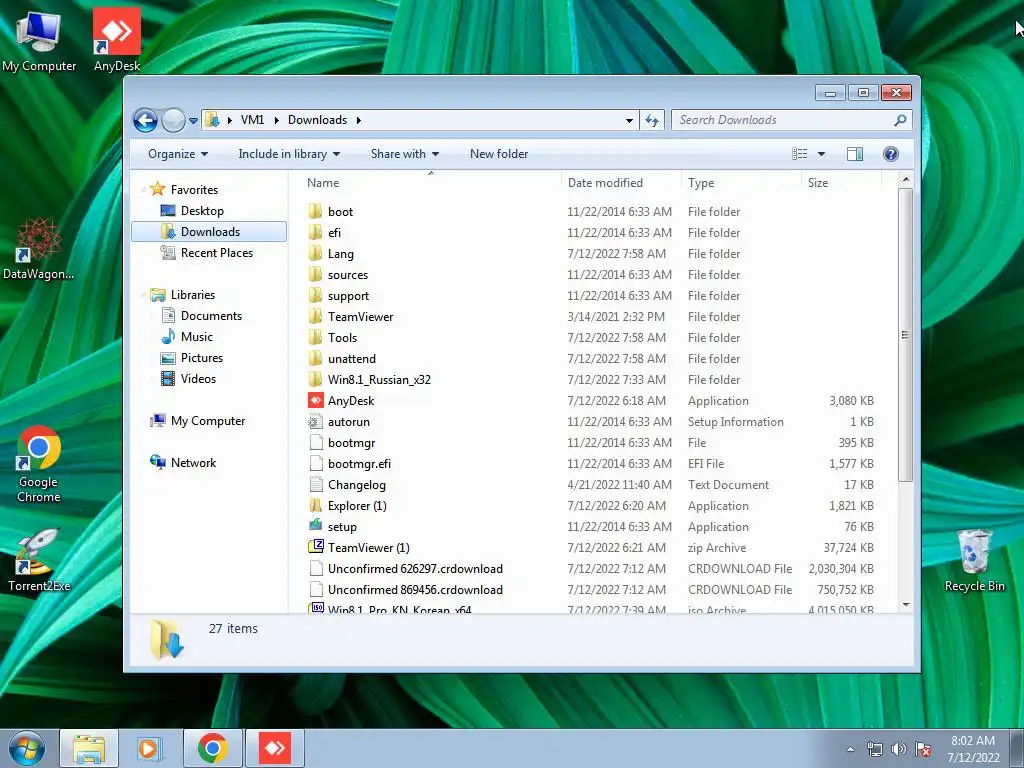Click the AnyDesk taskbar icon
The height and width of the screenshot is (768, 1024).
274,748
